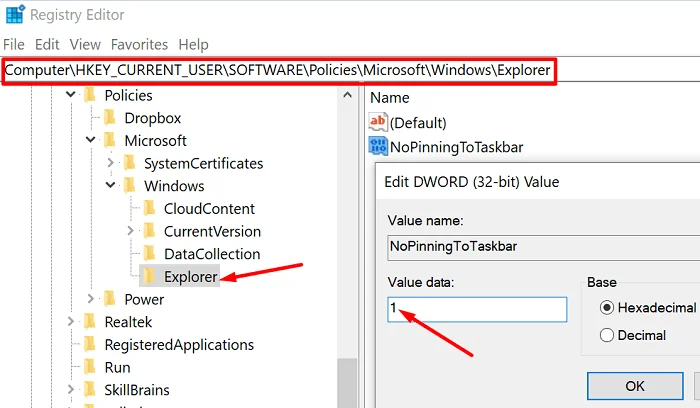Image resolution: width=700 pixels, height=408 pixels.
Task: Click the DataCollection folder icon
Action: click(x=149, y=254)
